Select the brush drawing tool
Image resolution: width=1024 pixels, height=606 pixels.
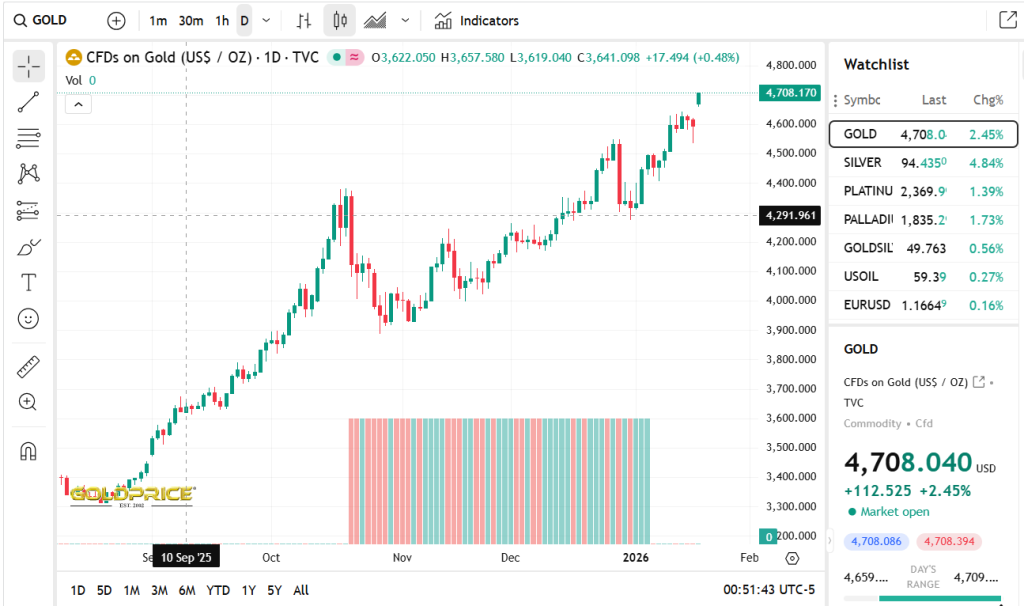[x=28, y=247]
